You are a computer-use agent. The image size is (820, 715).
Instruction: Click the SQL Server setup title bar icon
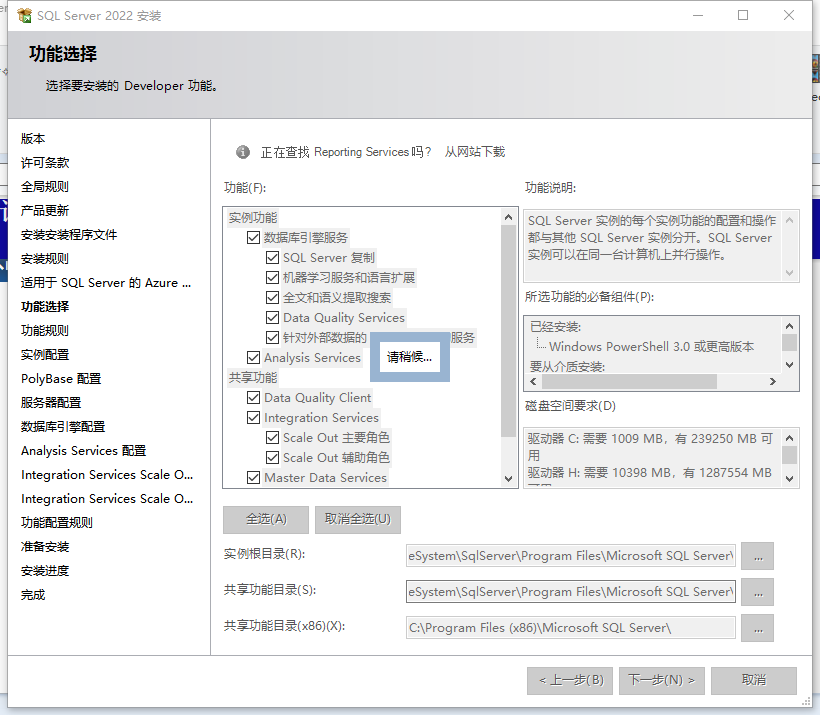coord(24,16)
